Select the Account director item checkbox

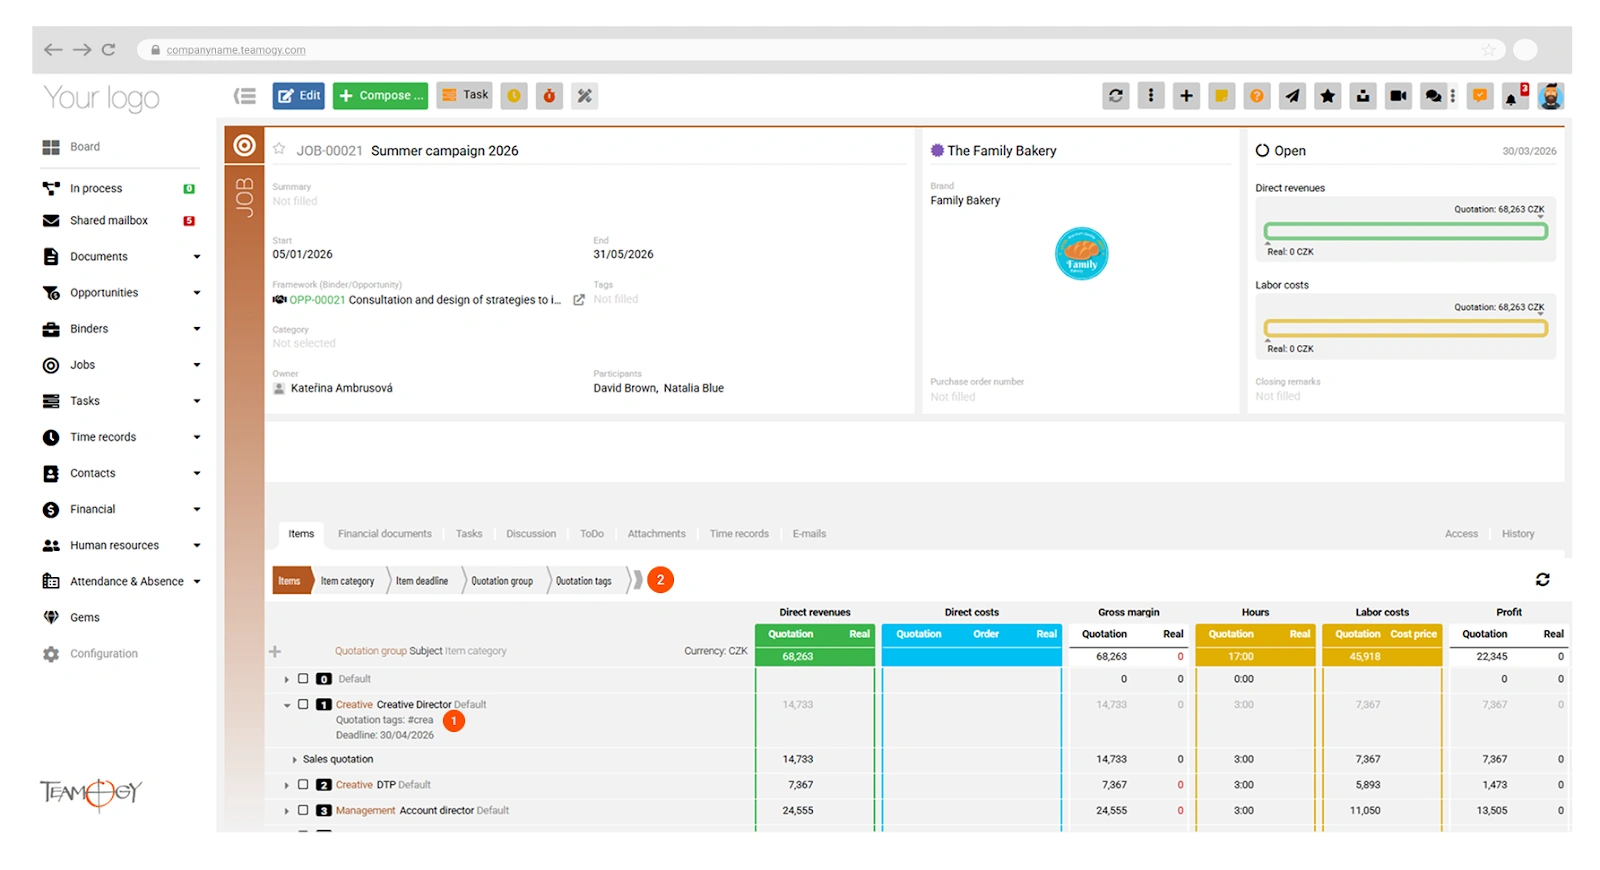303,810
